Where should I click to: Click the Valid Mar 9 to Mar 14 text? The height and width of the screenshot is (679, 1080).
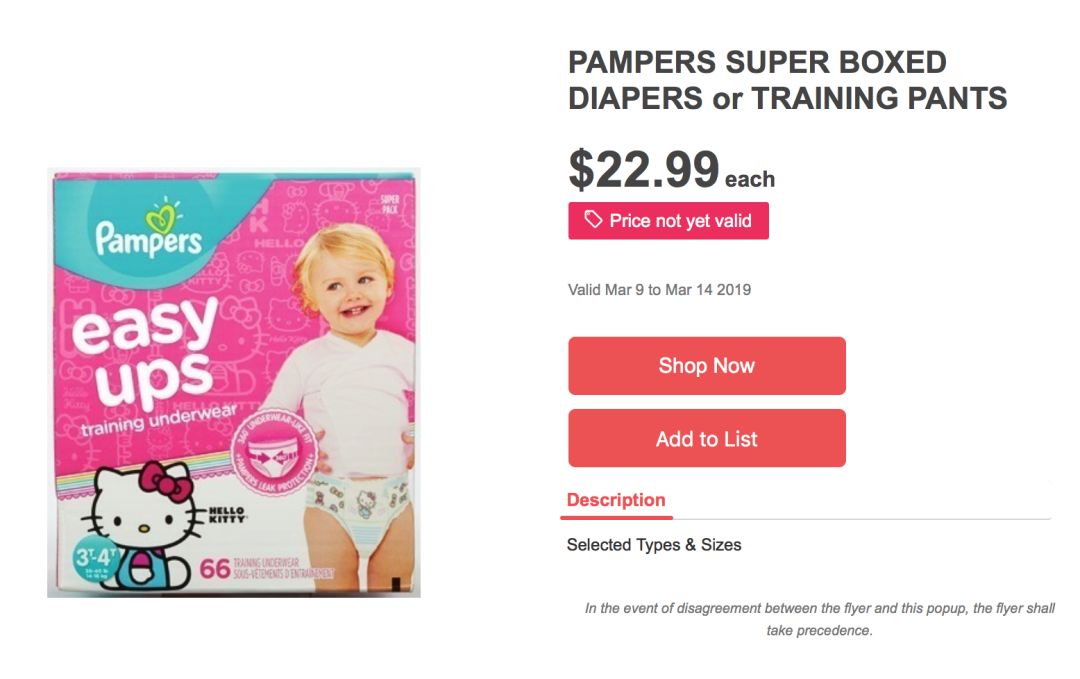coord(659,290)
